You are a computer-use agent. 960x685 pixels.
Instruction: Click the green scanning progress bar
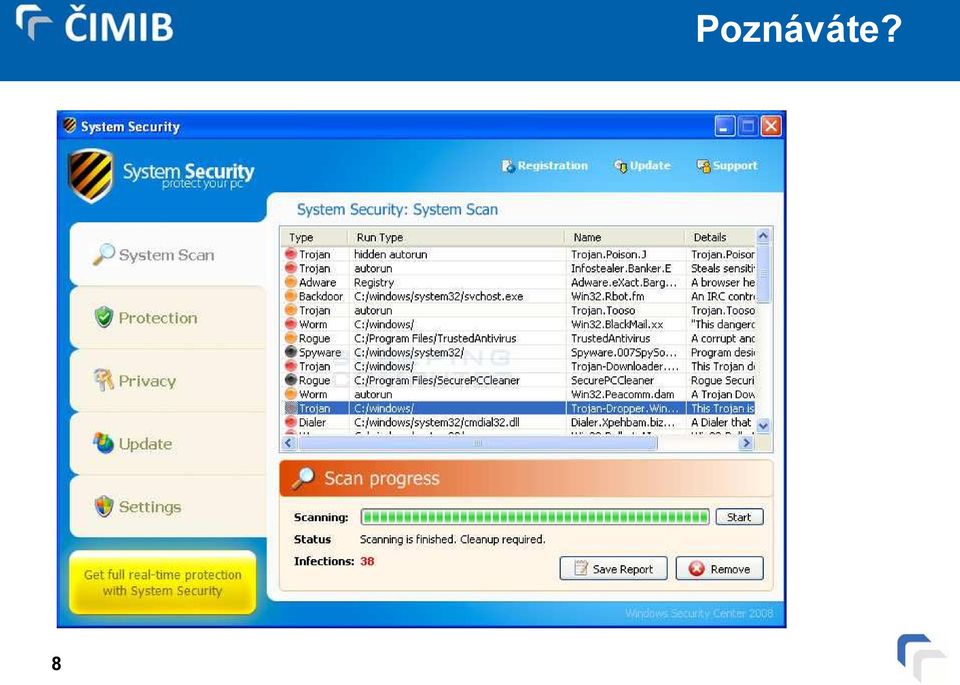click(535, 517)
